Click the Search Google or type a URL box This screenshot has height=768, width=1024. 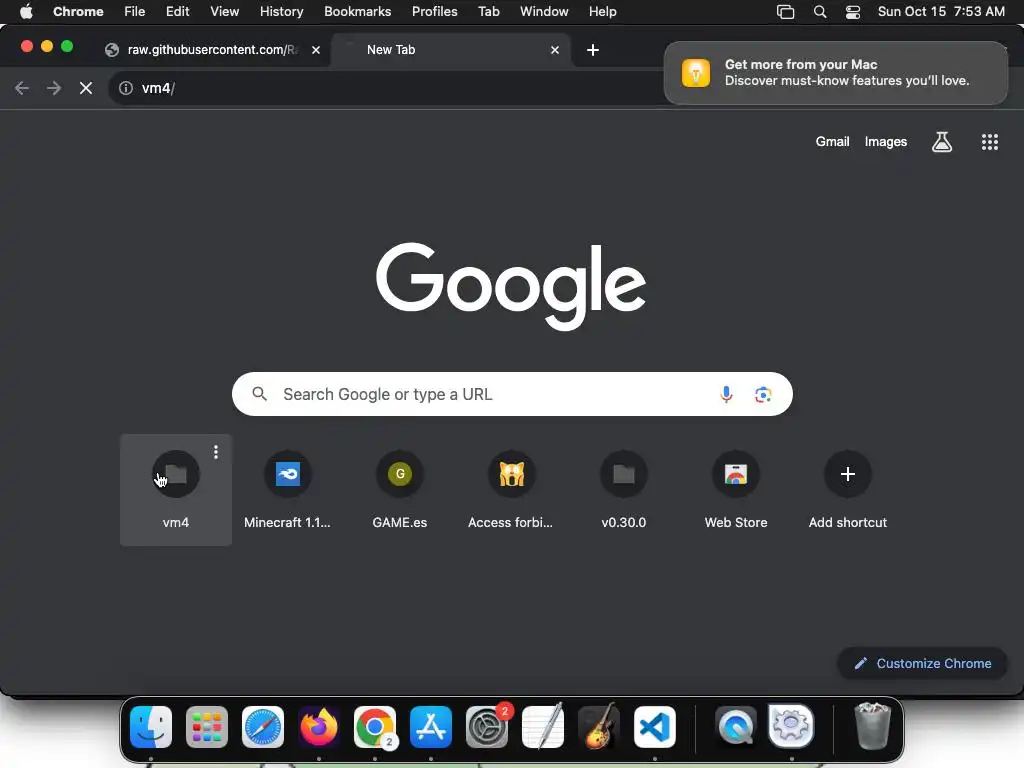point(512,394)
